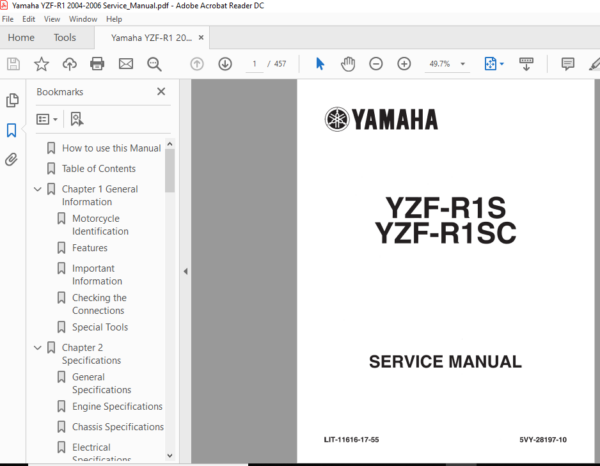Open the Attachments paperclip icon
This screenshot has height=466, width=600.
11,159
